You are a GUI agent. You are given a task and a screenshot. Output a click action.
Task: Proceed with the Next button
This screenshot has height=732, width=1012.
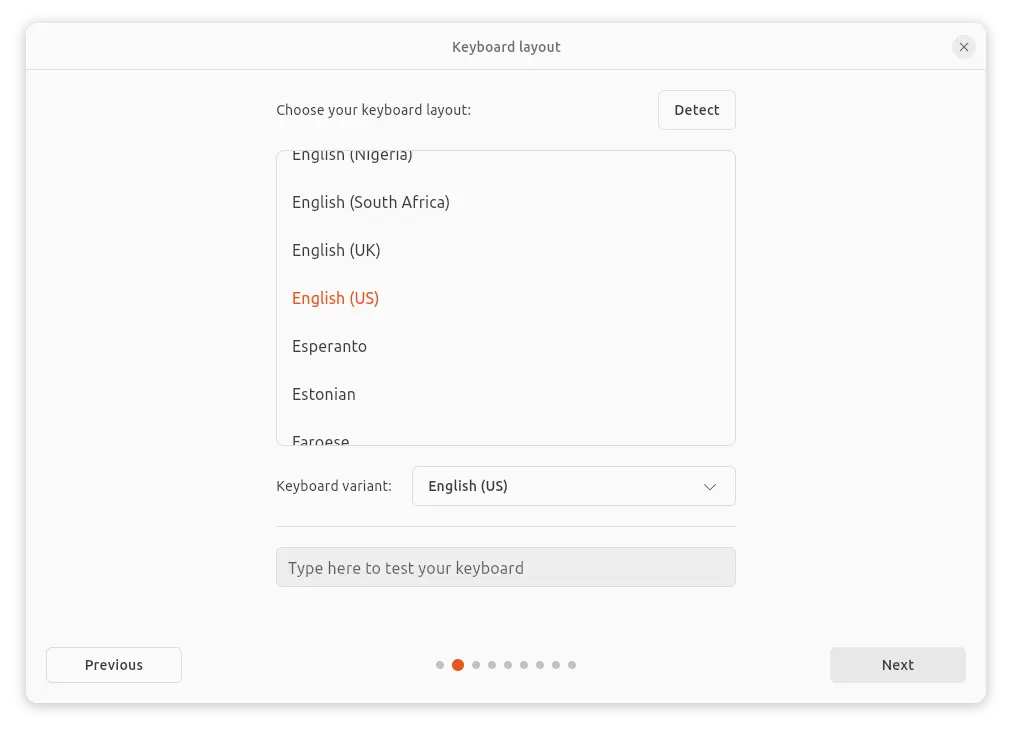[x=897, y=665]
